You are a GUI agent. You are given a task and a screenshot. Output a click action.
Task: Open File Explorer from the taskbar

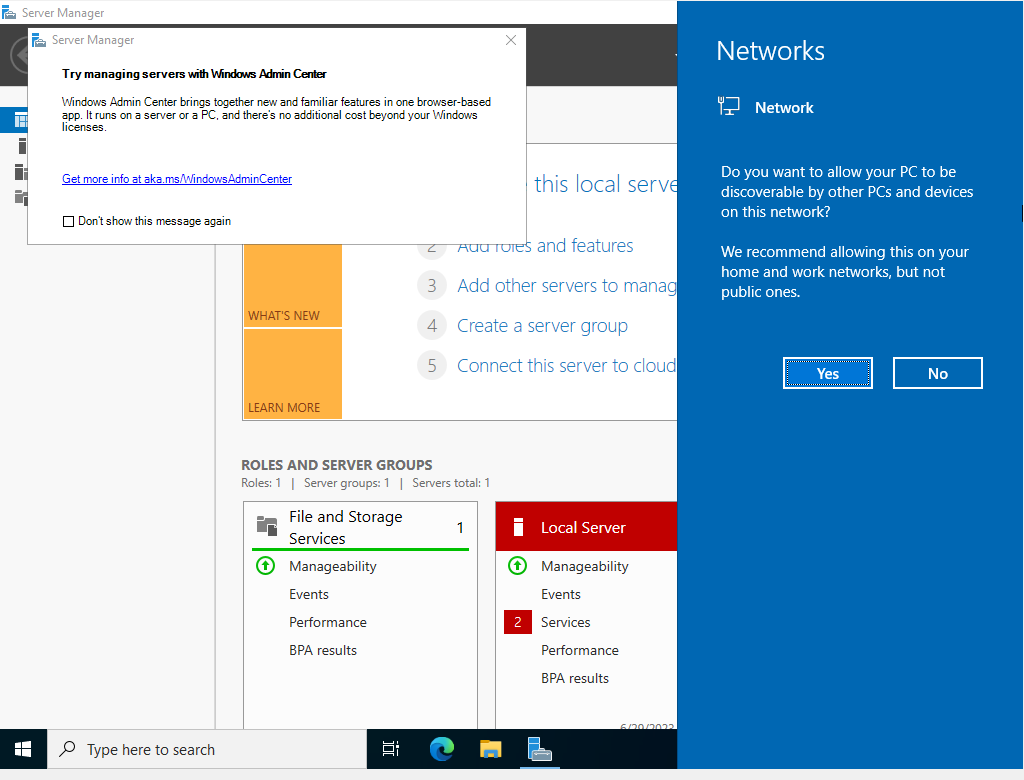click(x=490, y=749)
